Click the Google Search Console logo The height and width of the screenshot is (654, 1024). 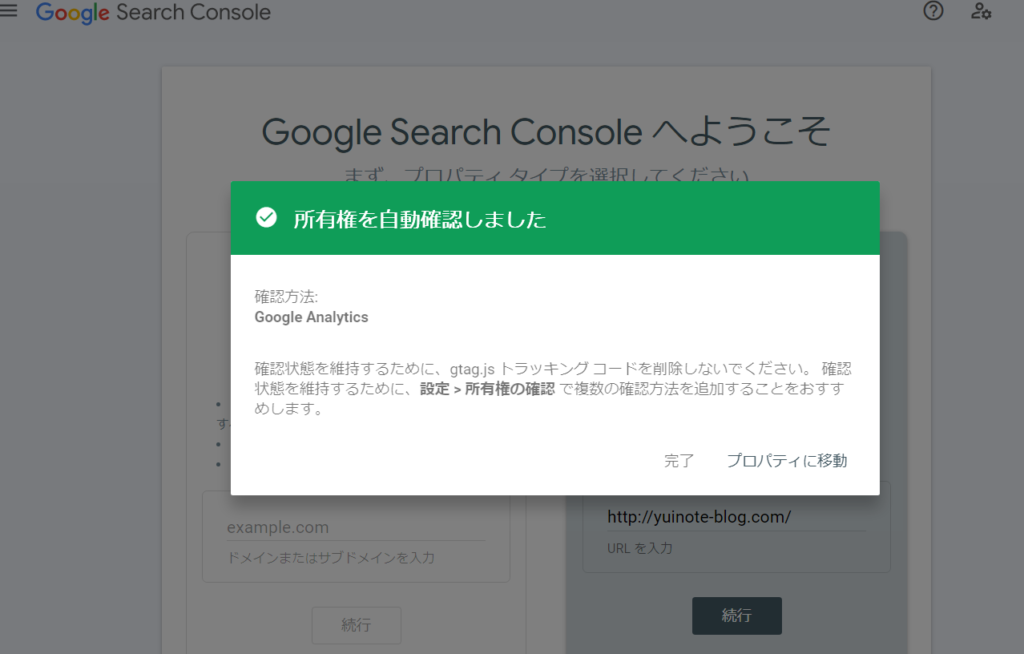(x=153, y=12)
